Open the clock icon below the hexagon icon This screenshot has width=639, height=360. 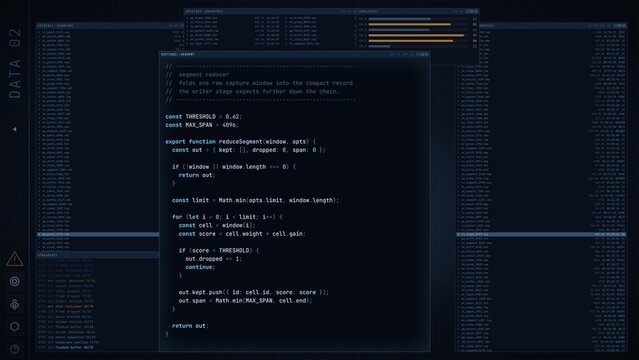(15, 349)
